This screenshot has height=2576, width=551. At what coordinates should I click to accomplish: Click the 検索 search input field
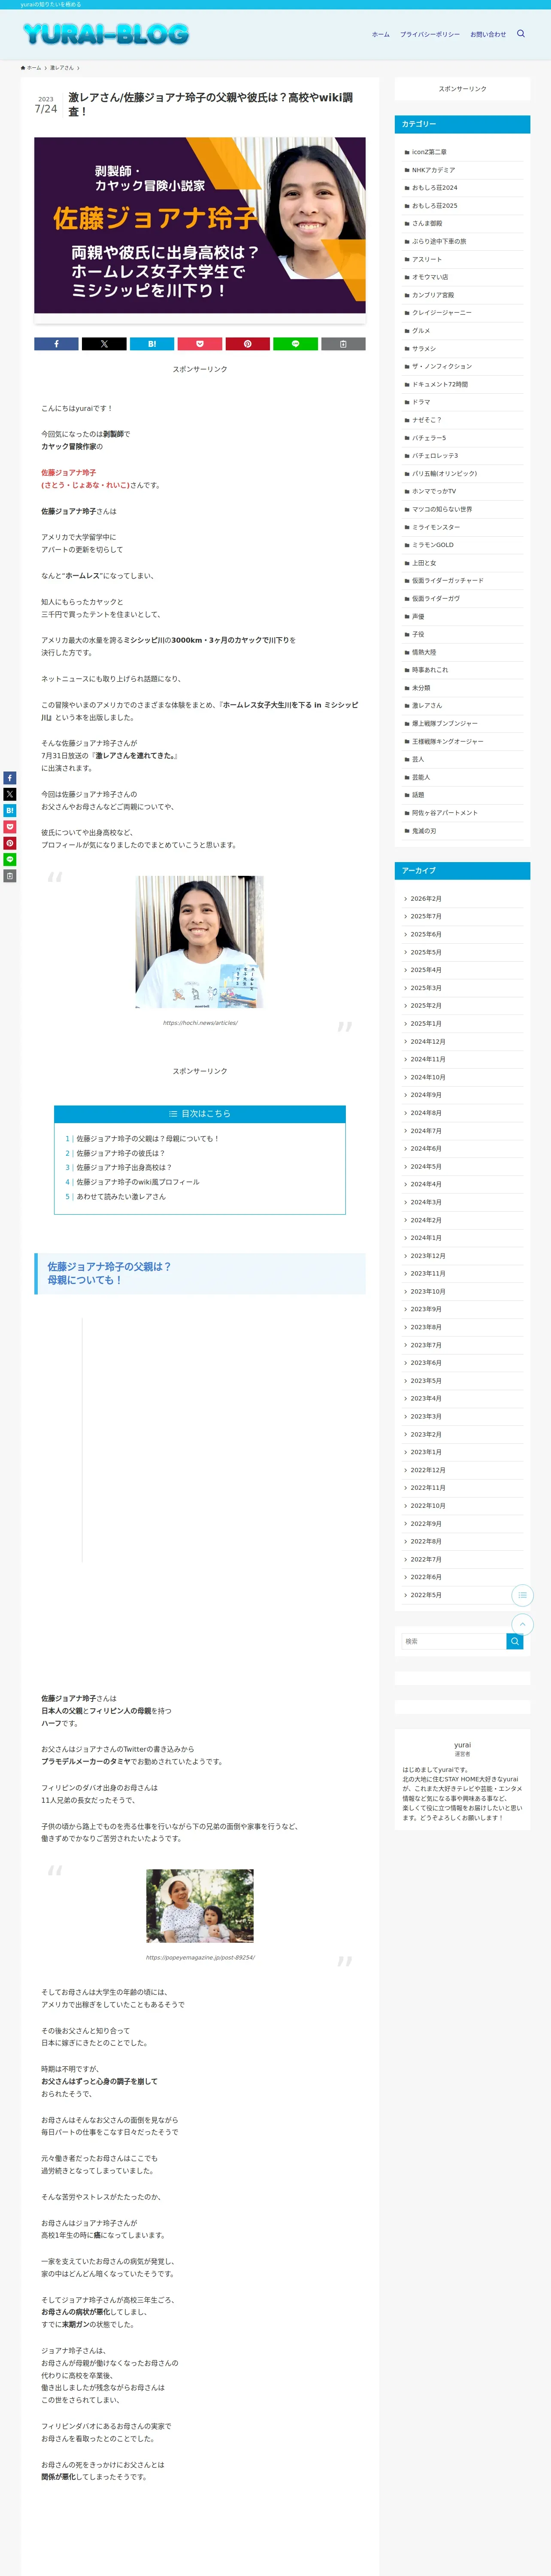point(455,1642)
